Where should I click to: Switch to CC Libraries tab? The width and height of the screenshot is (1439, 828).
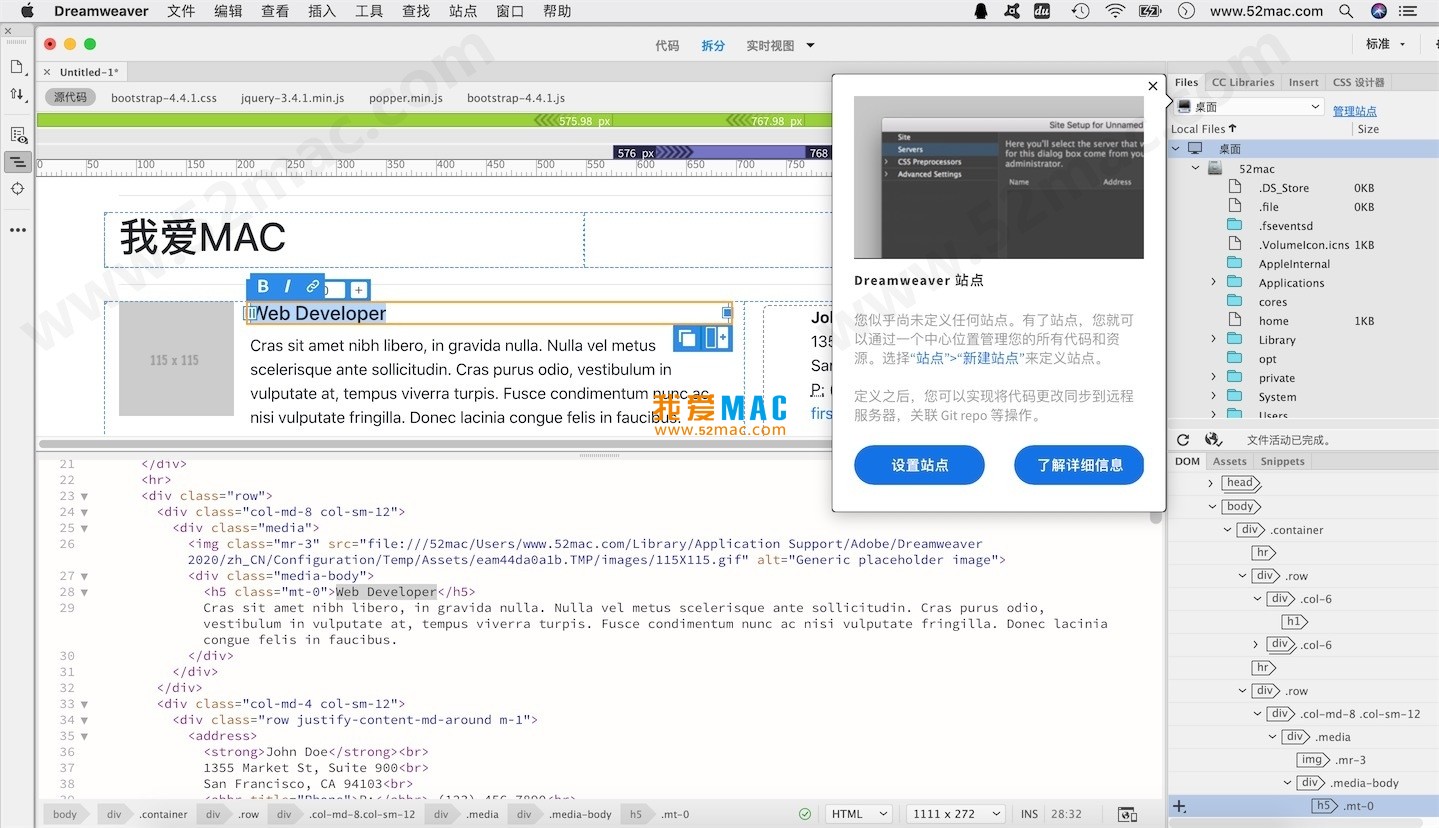pos(1243,82)
